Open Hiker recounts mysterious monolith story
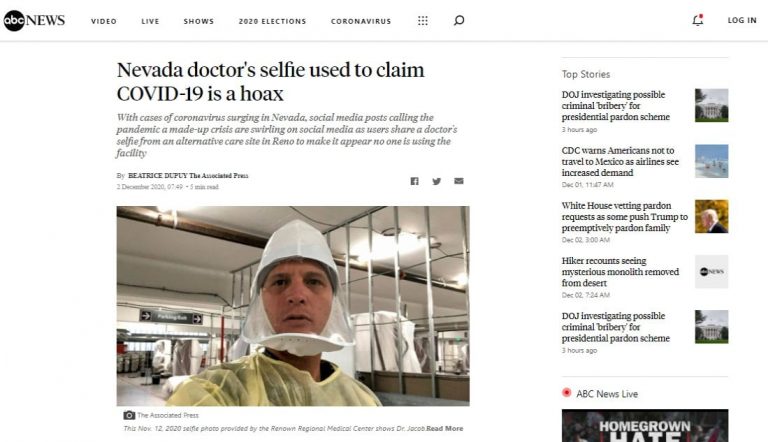 620,271
